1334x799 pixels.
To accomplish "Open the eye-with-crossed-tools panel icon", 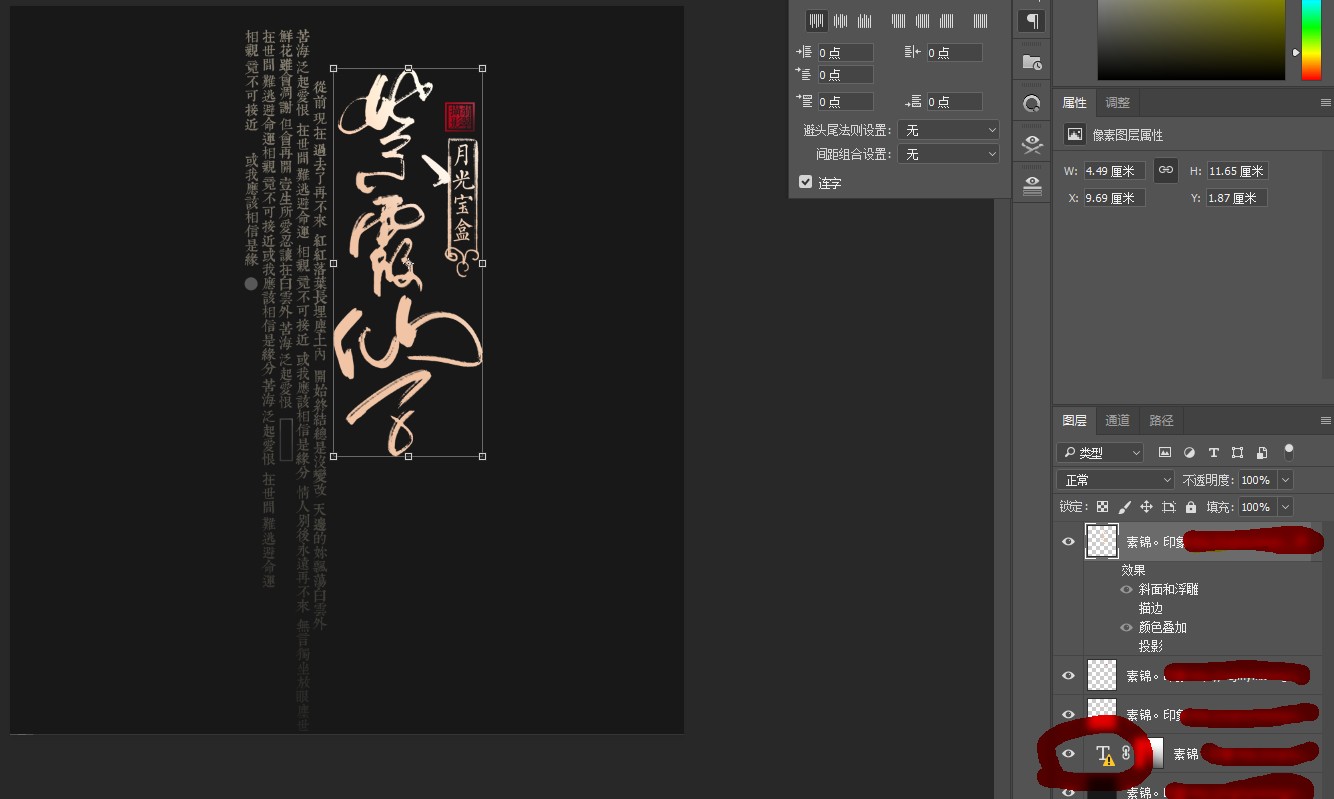I will (x=1032, y=144).
